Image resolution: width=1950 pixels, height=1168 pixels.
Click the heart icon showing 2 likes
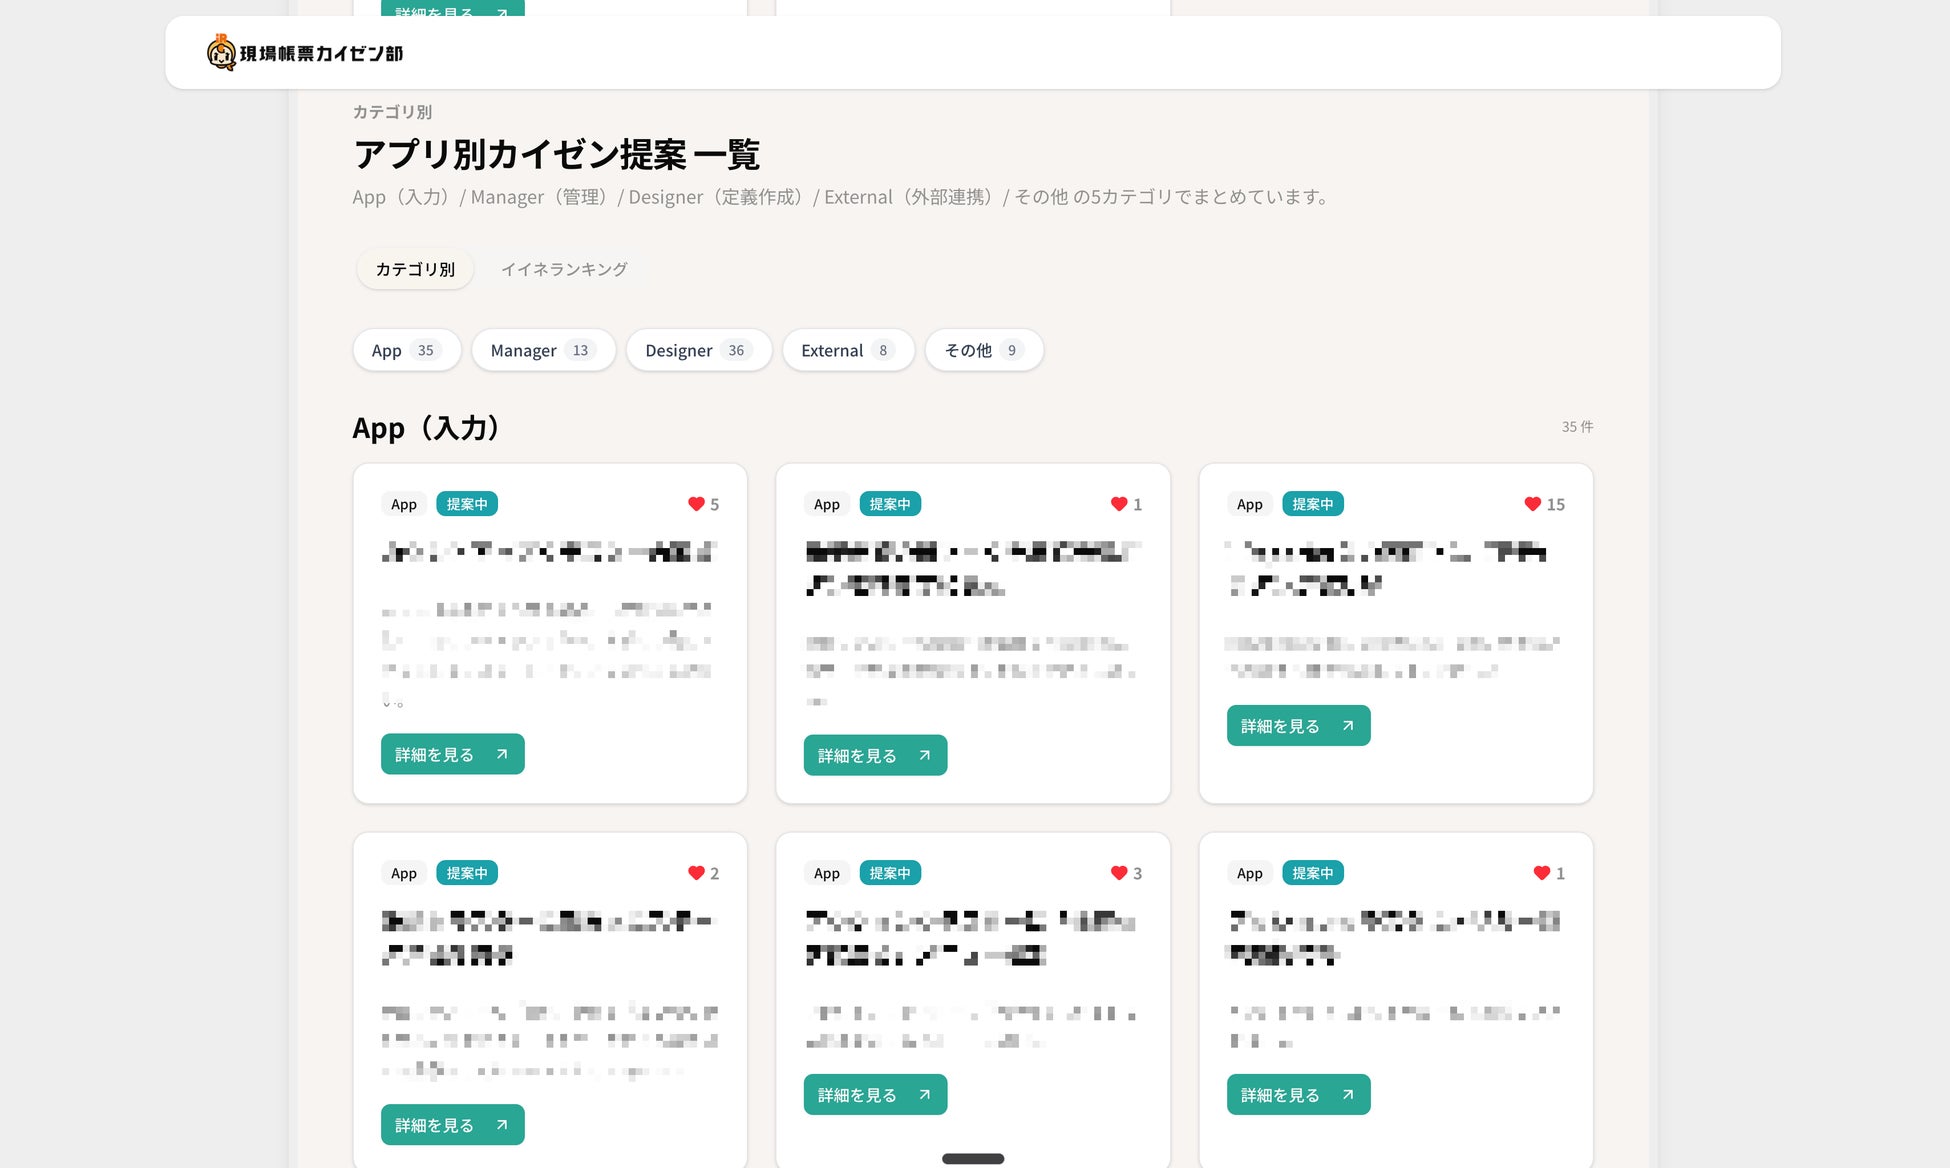(x=696, y=873)
